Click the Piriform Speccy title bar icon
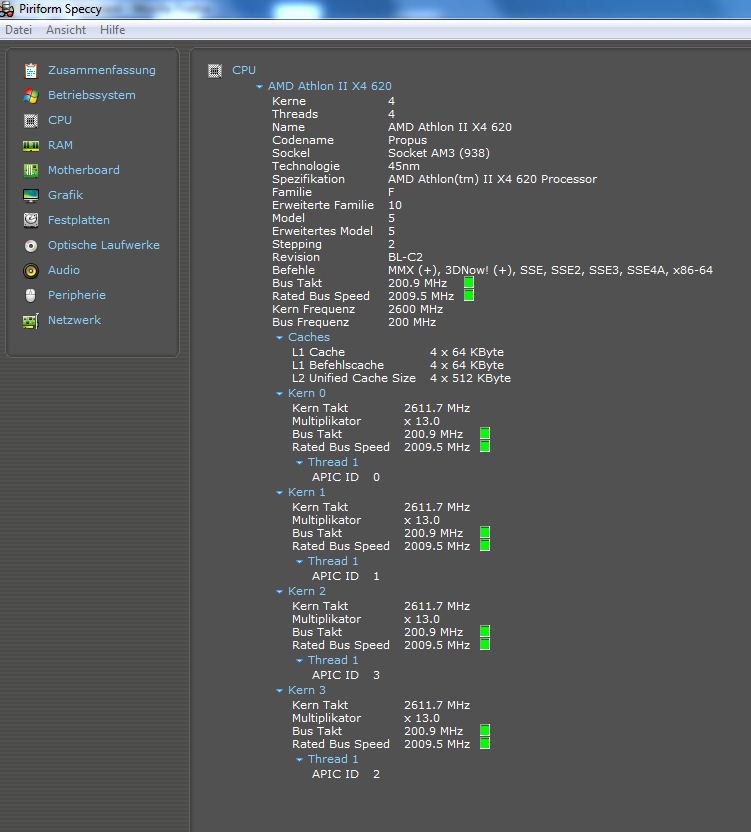Viewport: 751px width, 832px height. click(x=7, y=9)
